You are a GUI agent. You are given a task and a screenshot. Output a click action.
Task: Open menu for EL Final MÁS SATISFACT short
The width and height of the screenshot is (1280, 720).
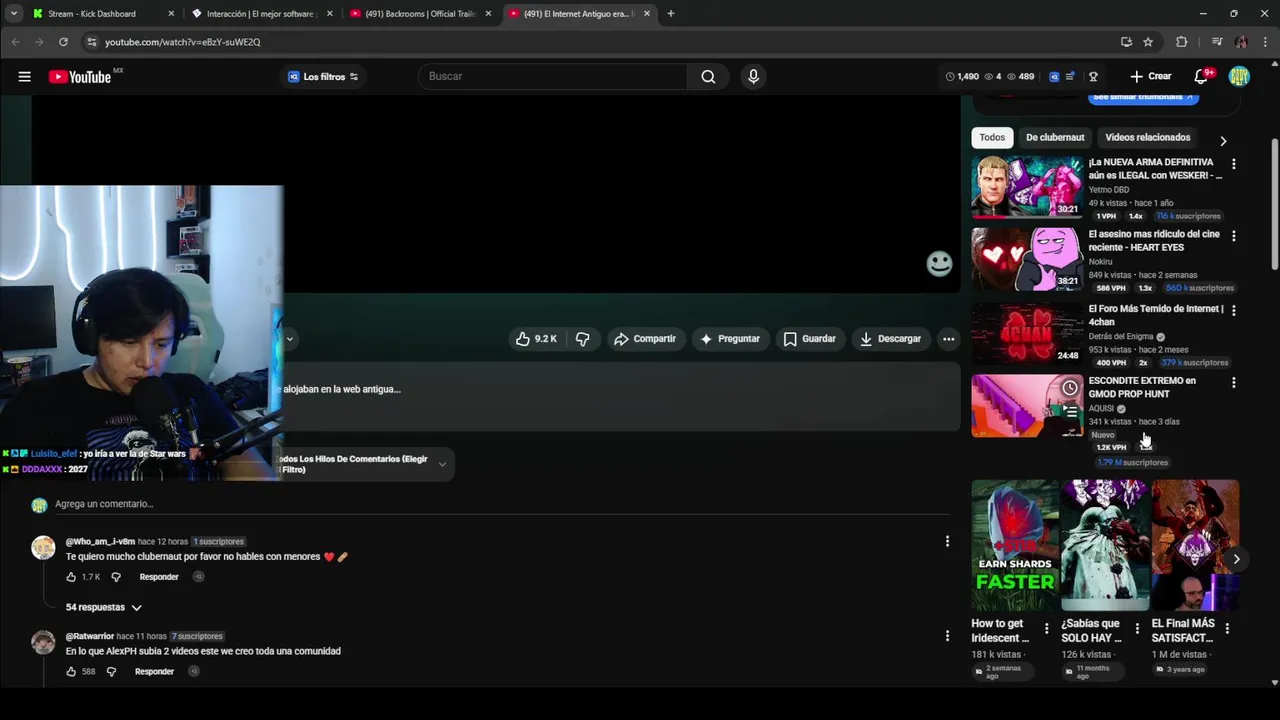tap(1227, 629)
